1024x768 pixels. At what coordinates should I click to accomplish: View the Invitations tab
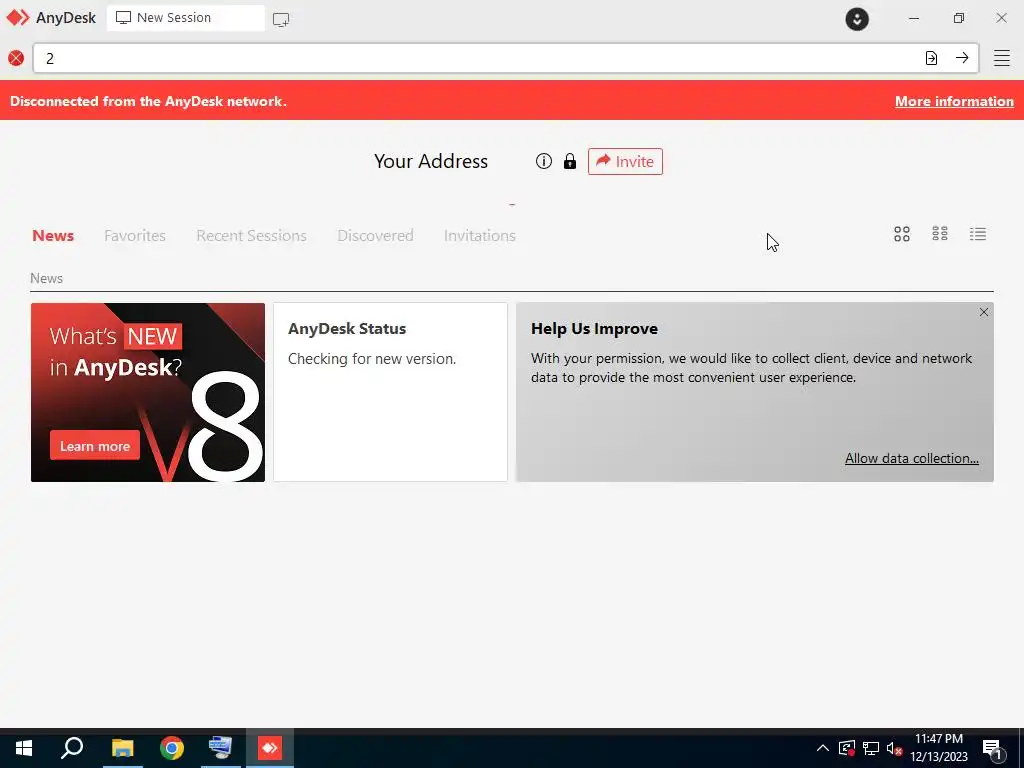[x=479, y=236]
